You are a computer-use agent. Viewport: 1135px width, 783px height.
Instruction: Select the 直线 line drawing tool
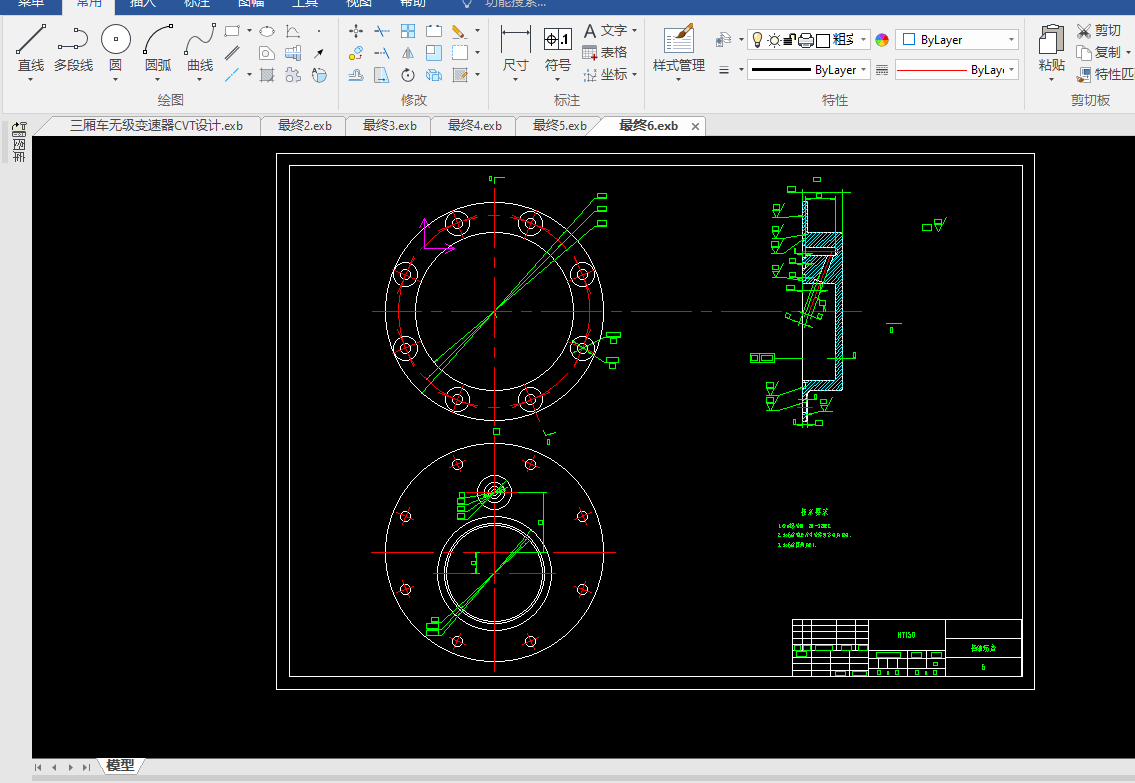pyautogui.click(x=31, y=46)
